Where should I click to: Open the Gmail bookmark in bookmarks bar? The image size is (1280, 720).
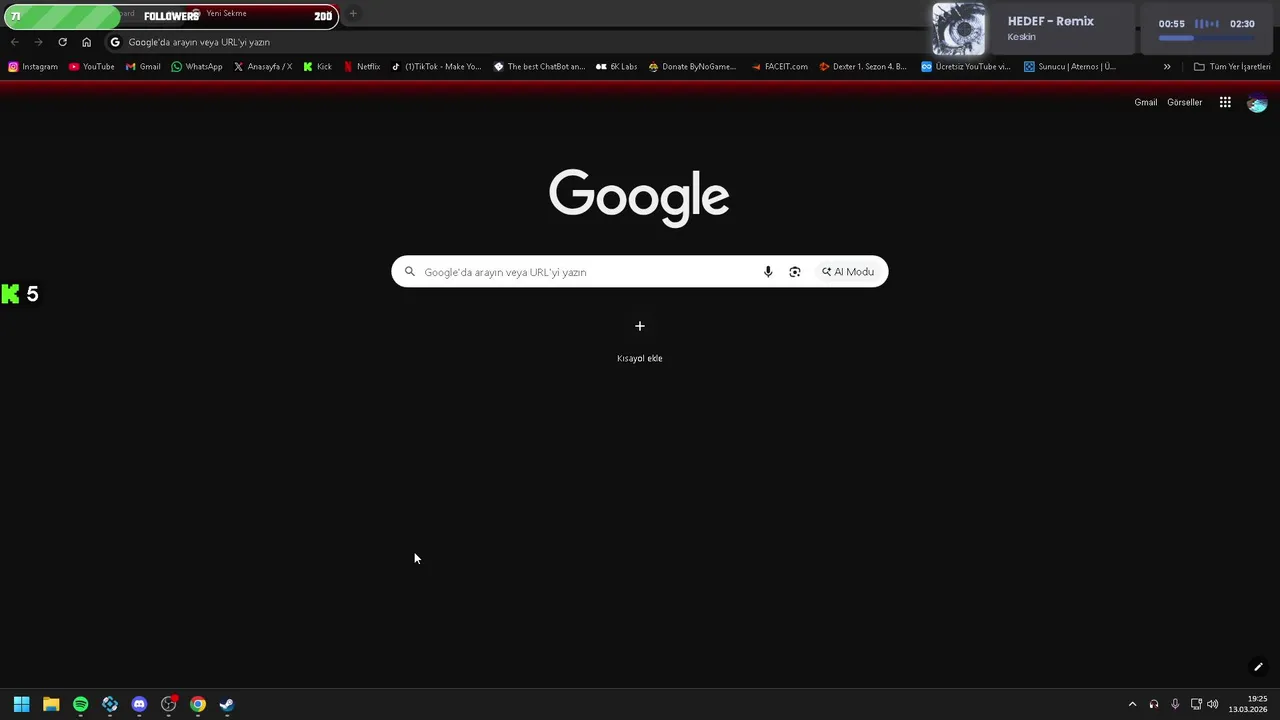pos(143,67)
